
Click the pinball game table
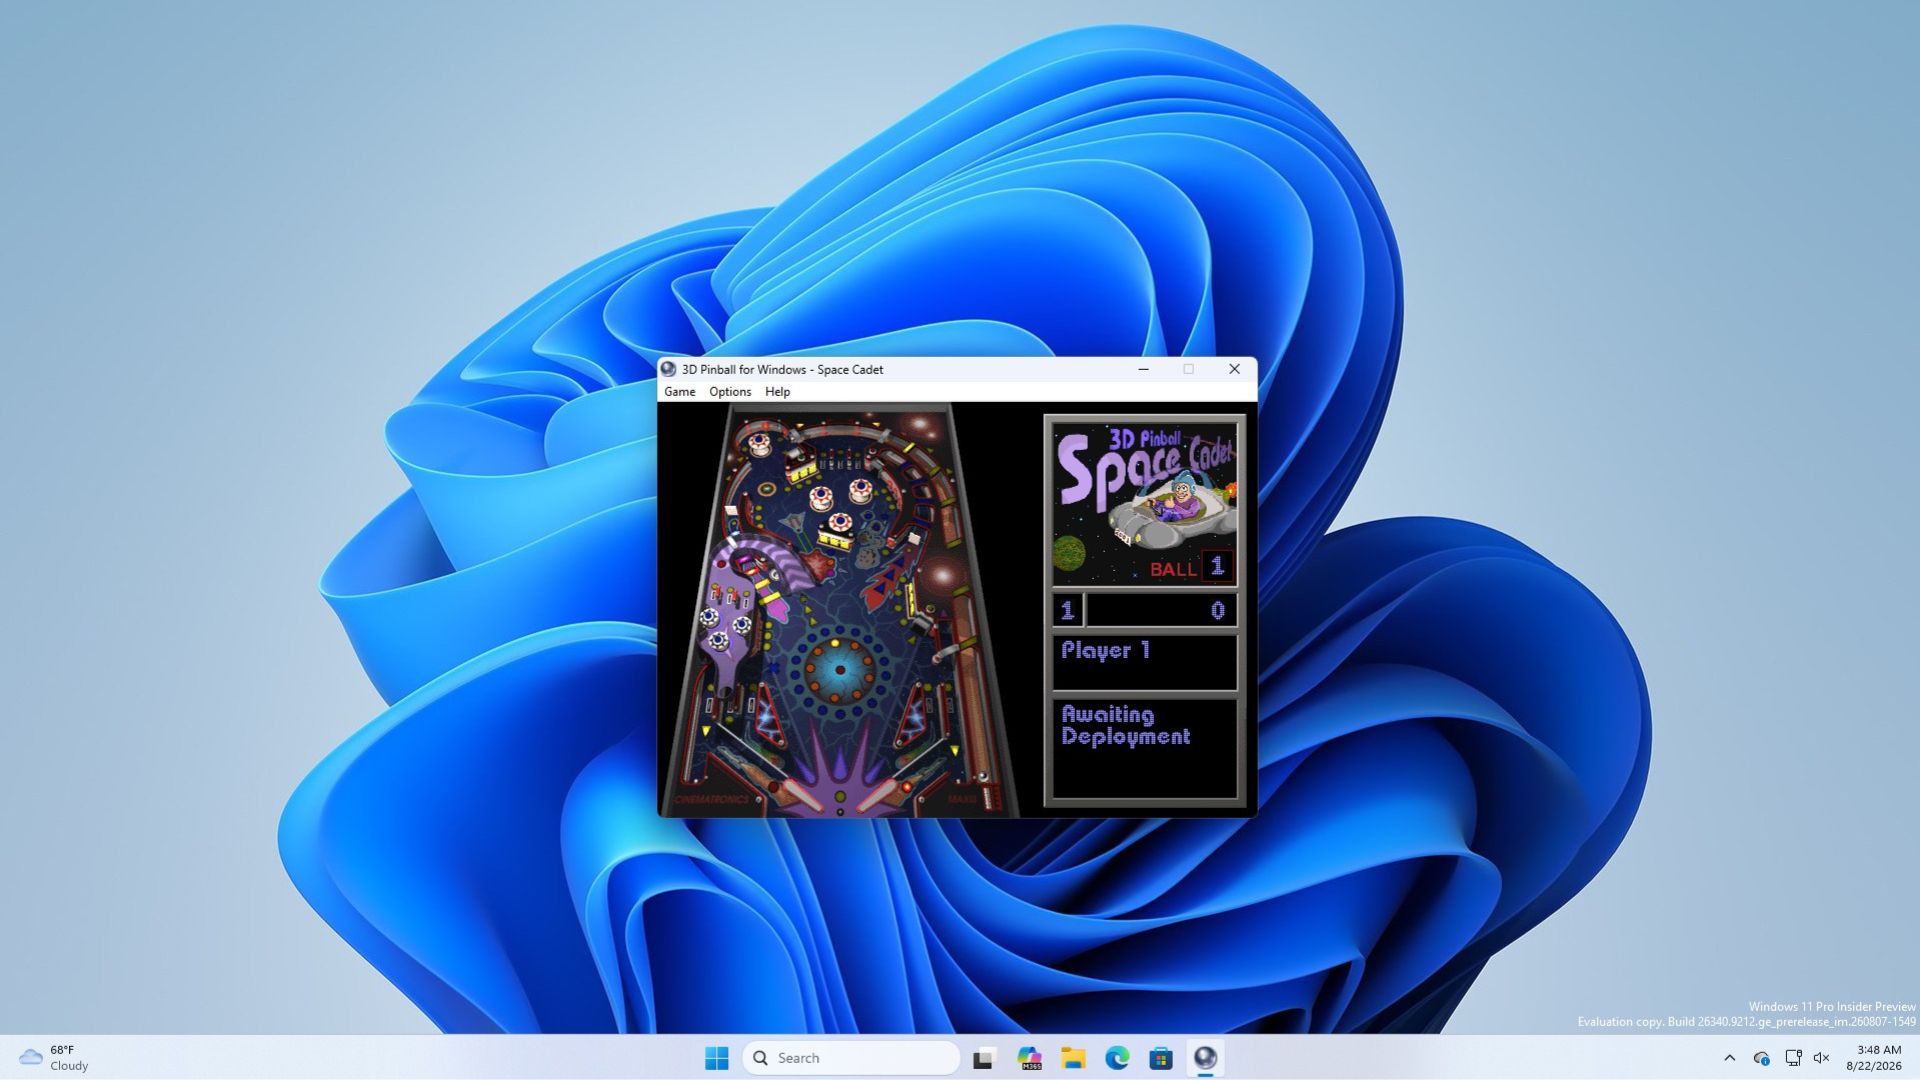pos(838,610)
